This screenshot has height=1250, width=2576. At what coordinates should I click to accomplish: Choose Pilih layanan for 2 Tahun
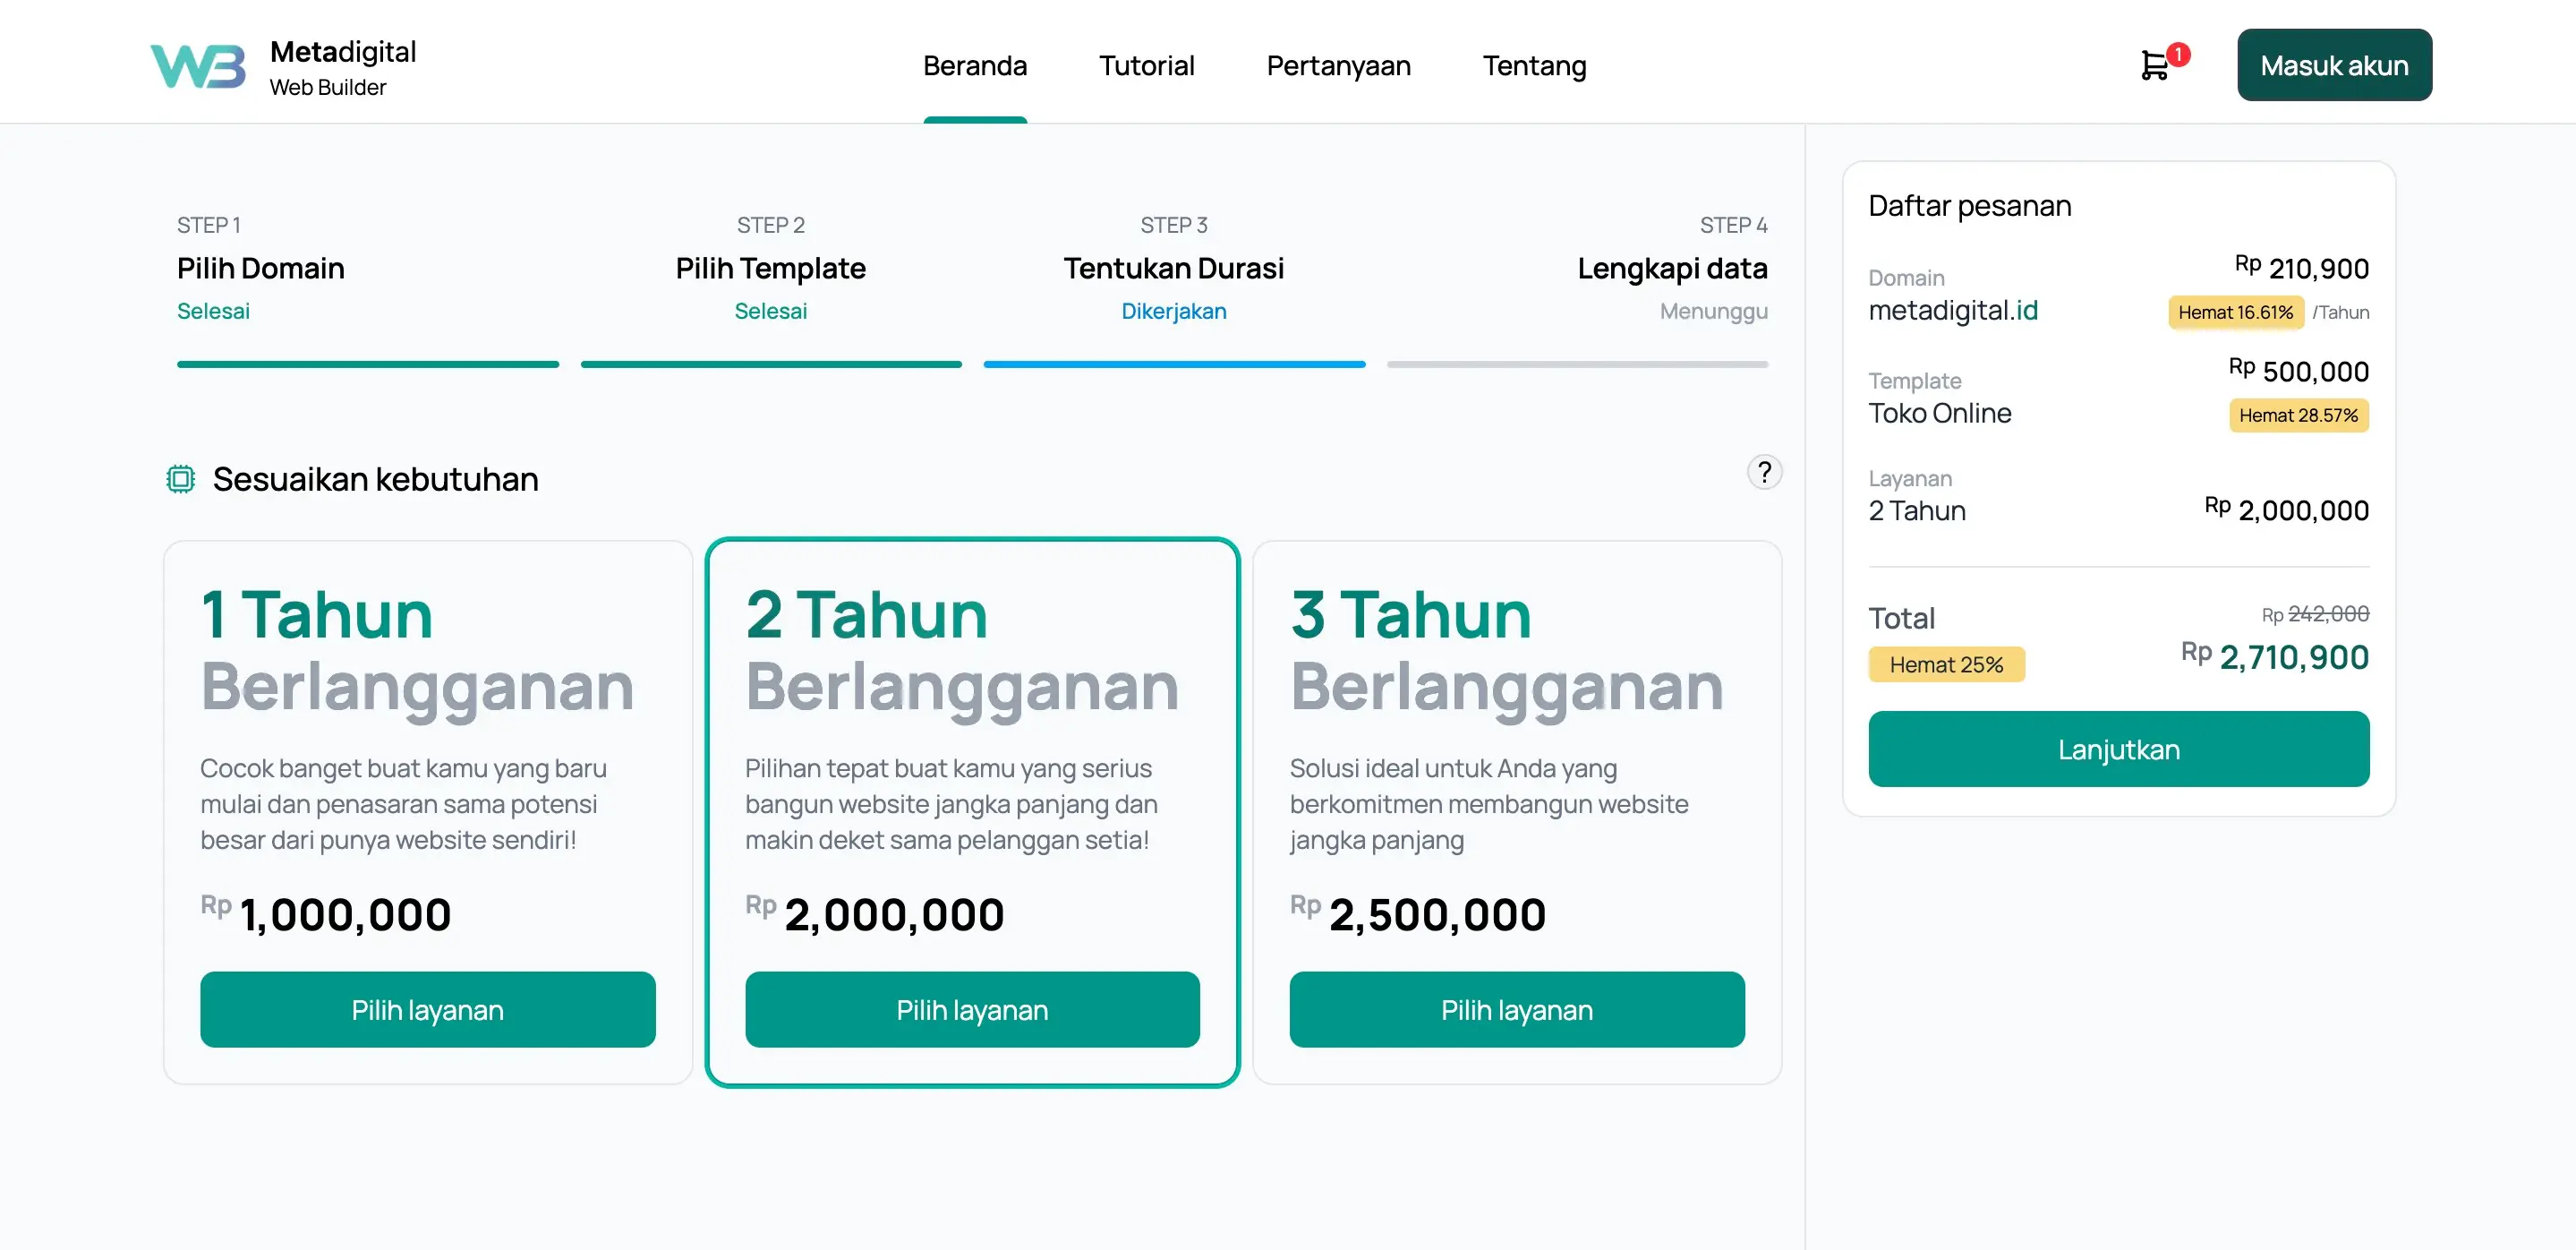pyautogui.click(x=972, y=1009)
